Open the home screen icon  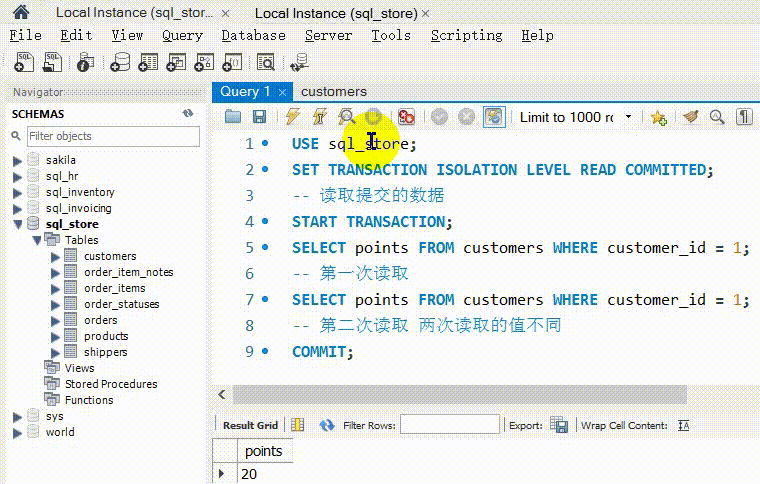pos(20,12)
